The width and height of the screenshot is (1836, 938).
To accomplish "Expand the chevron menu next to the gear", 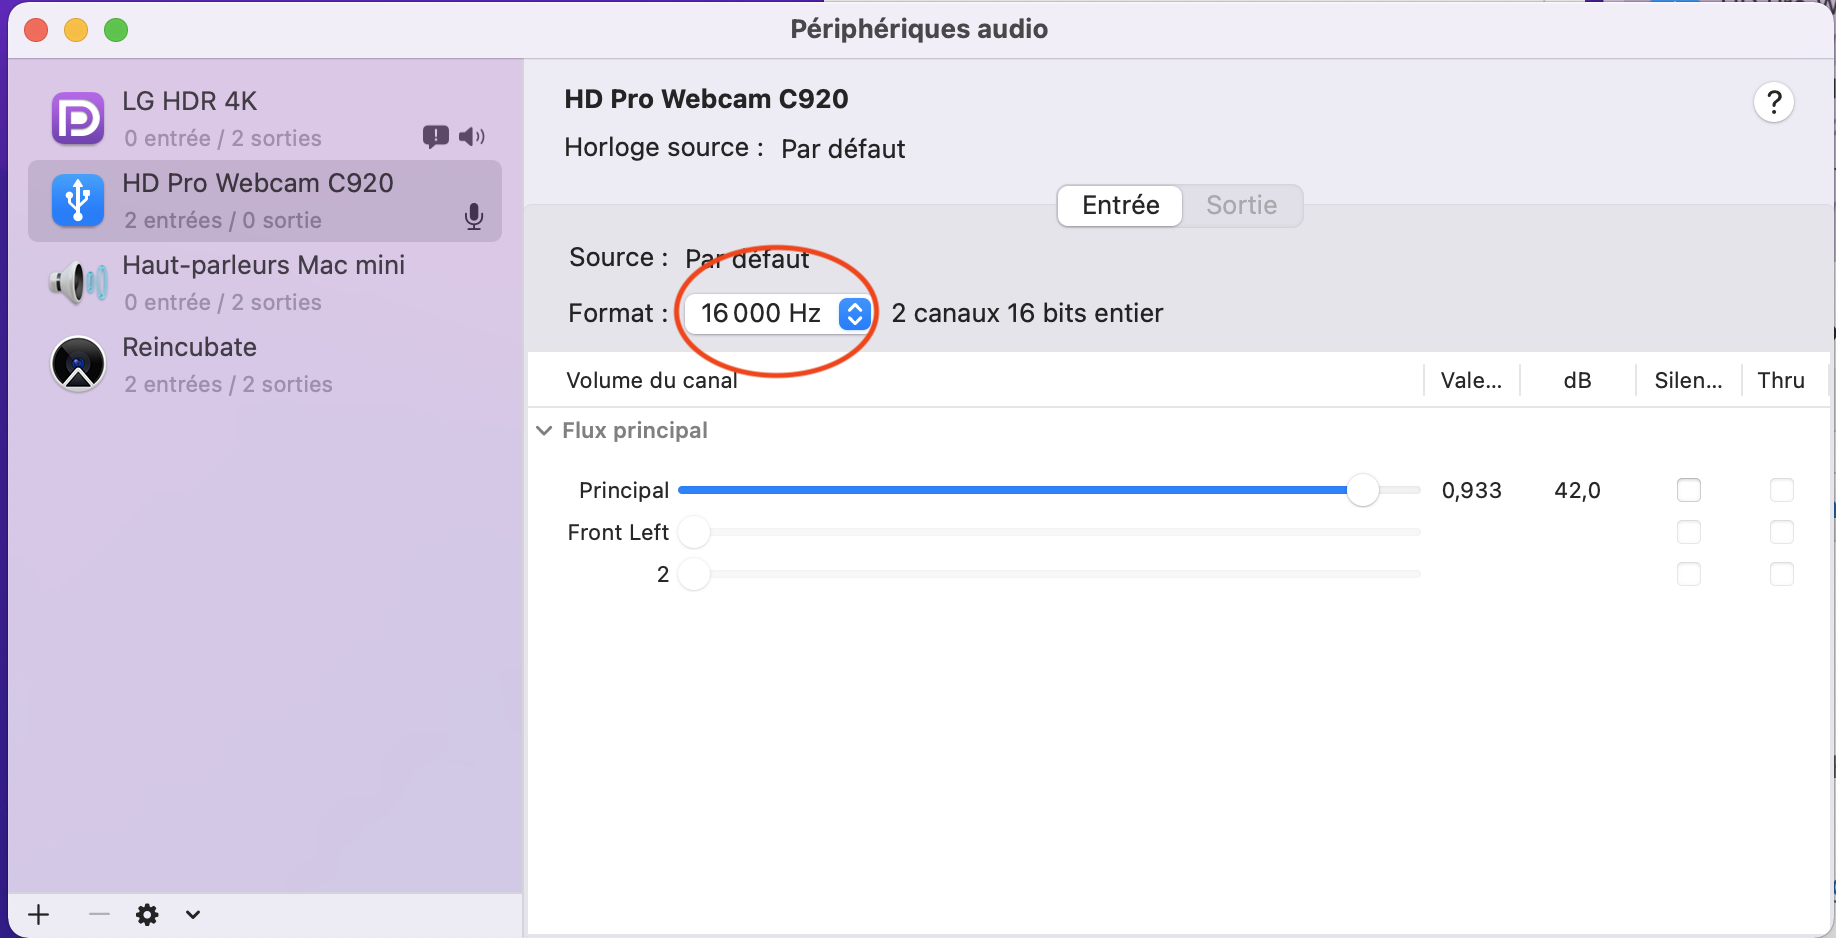I will click(x=193, y=914).
